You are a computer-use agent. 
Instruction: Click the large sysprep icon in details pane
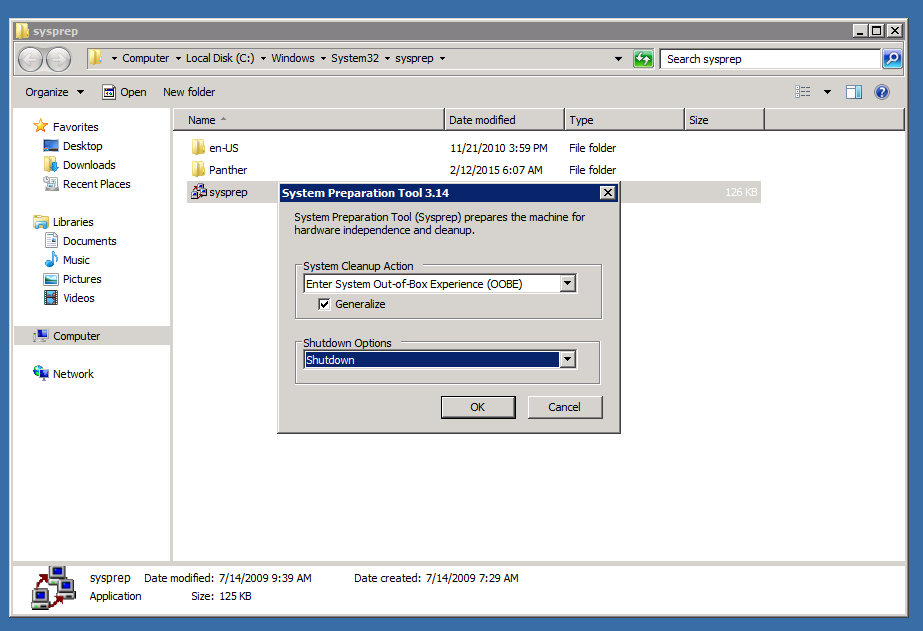(54, 587)
